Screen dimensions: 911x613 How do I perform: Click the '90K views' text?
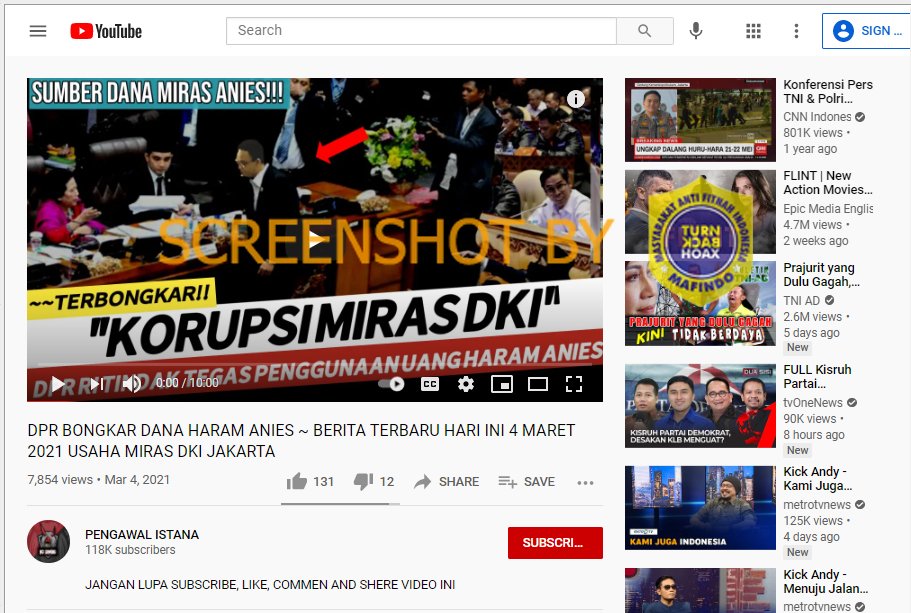pyautogui.click(x=810, y=418)
